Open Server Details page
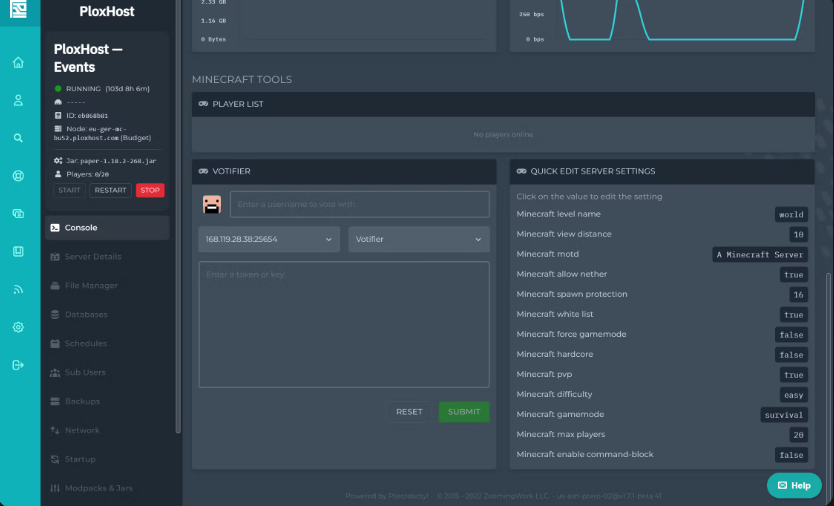This screenshot has width=834, height=506. (107, 256)
